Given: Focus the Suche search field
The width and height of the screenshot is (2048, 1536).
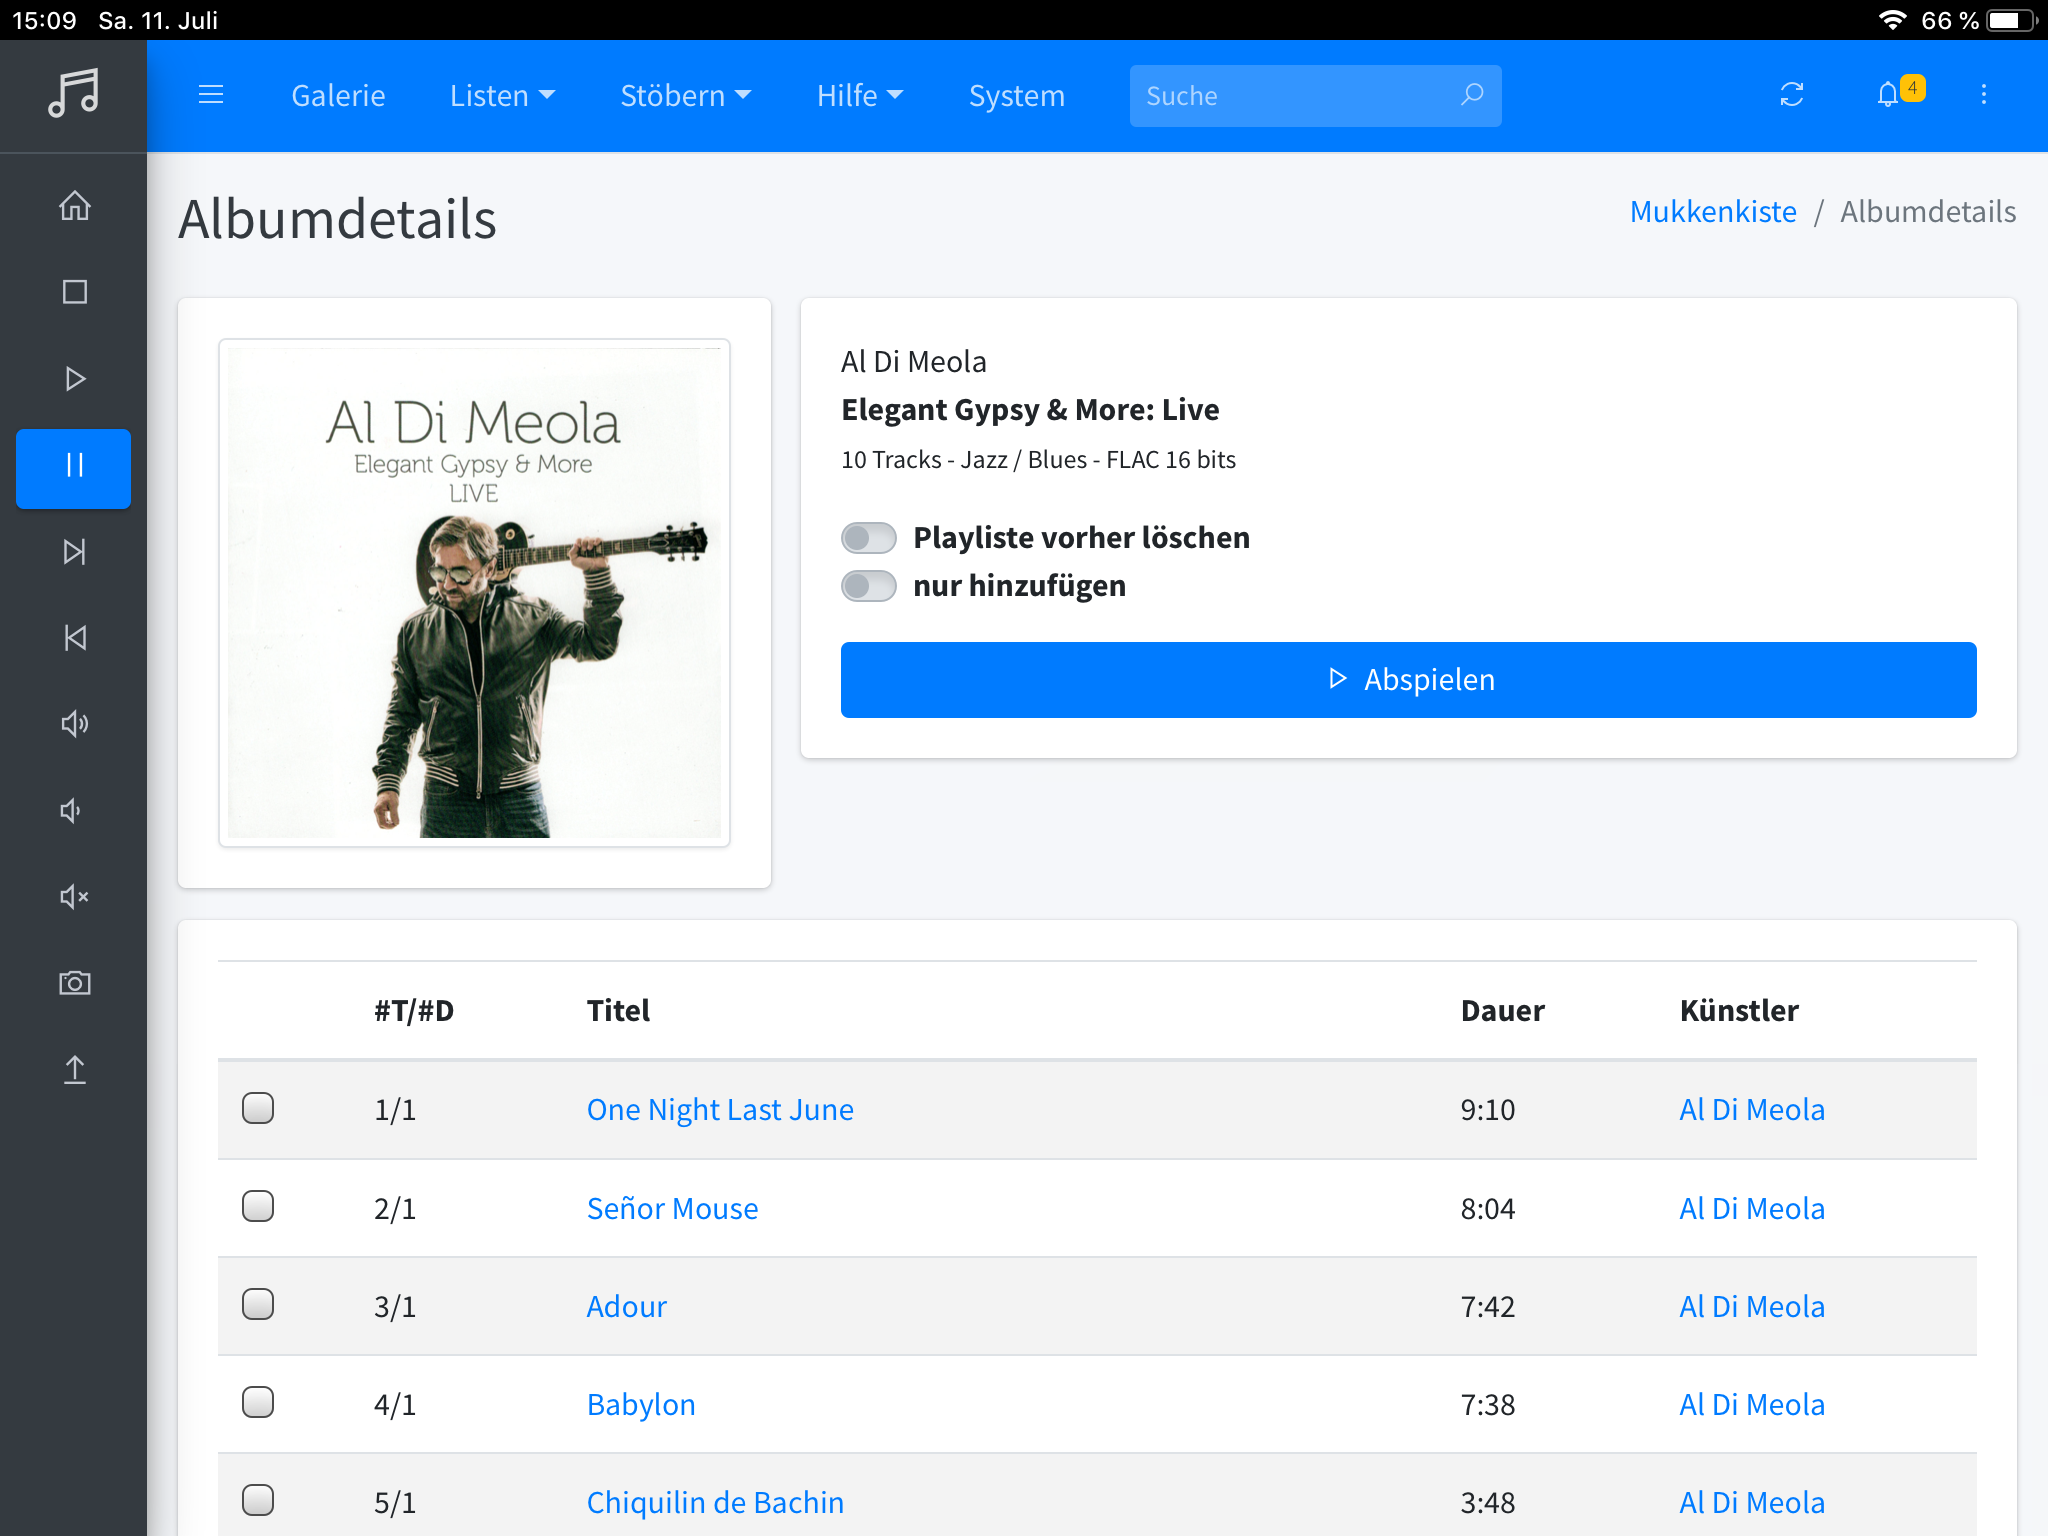Looking at the screenshot, I should coord(1315,96).
